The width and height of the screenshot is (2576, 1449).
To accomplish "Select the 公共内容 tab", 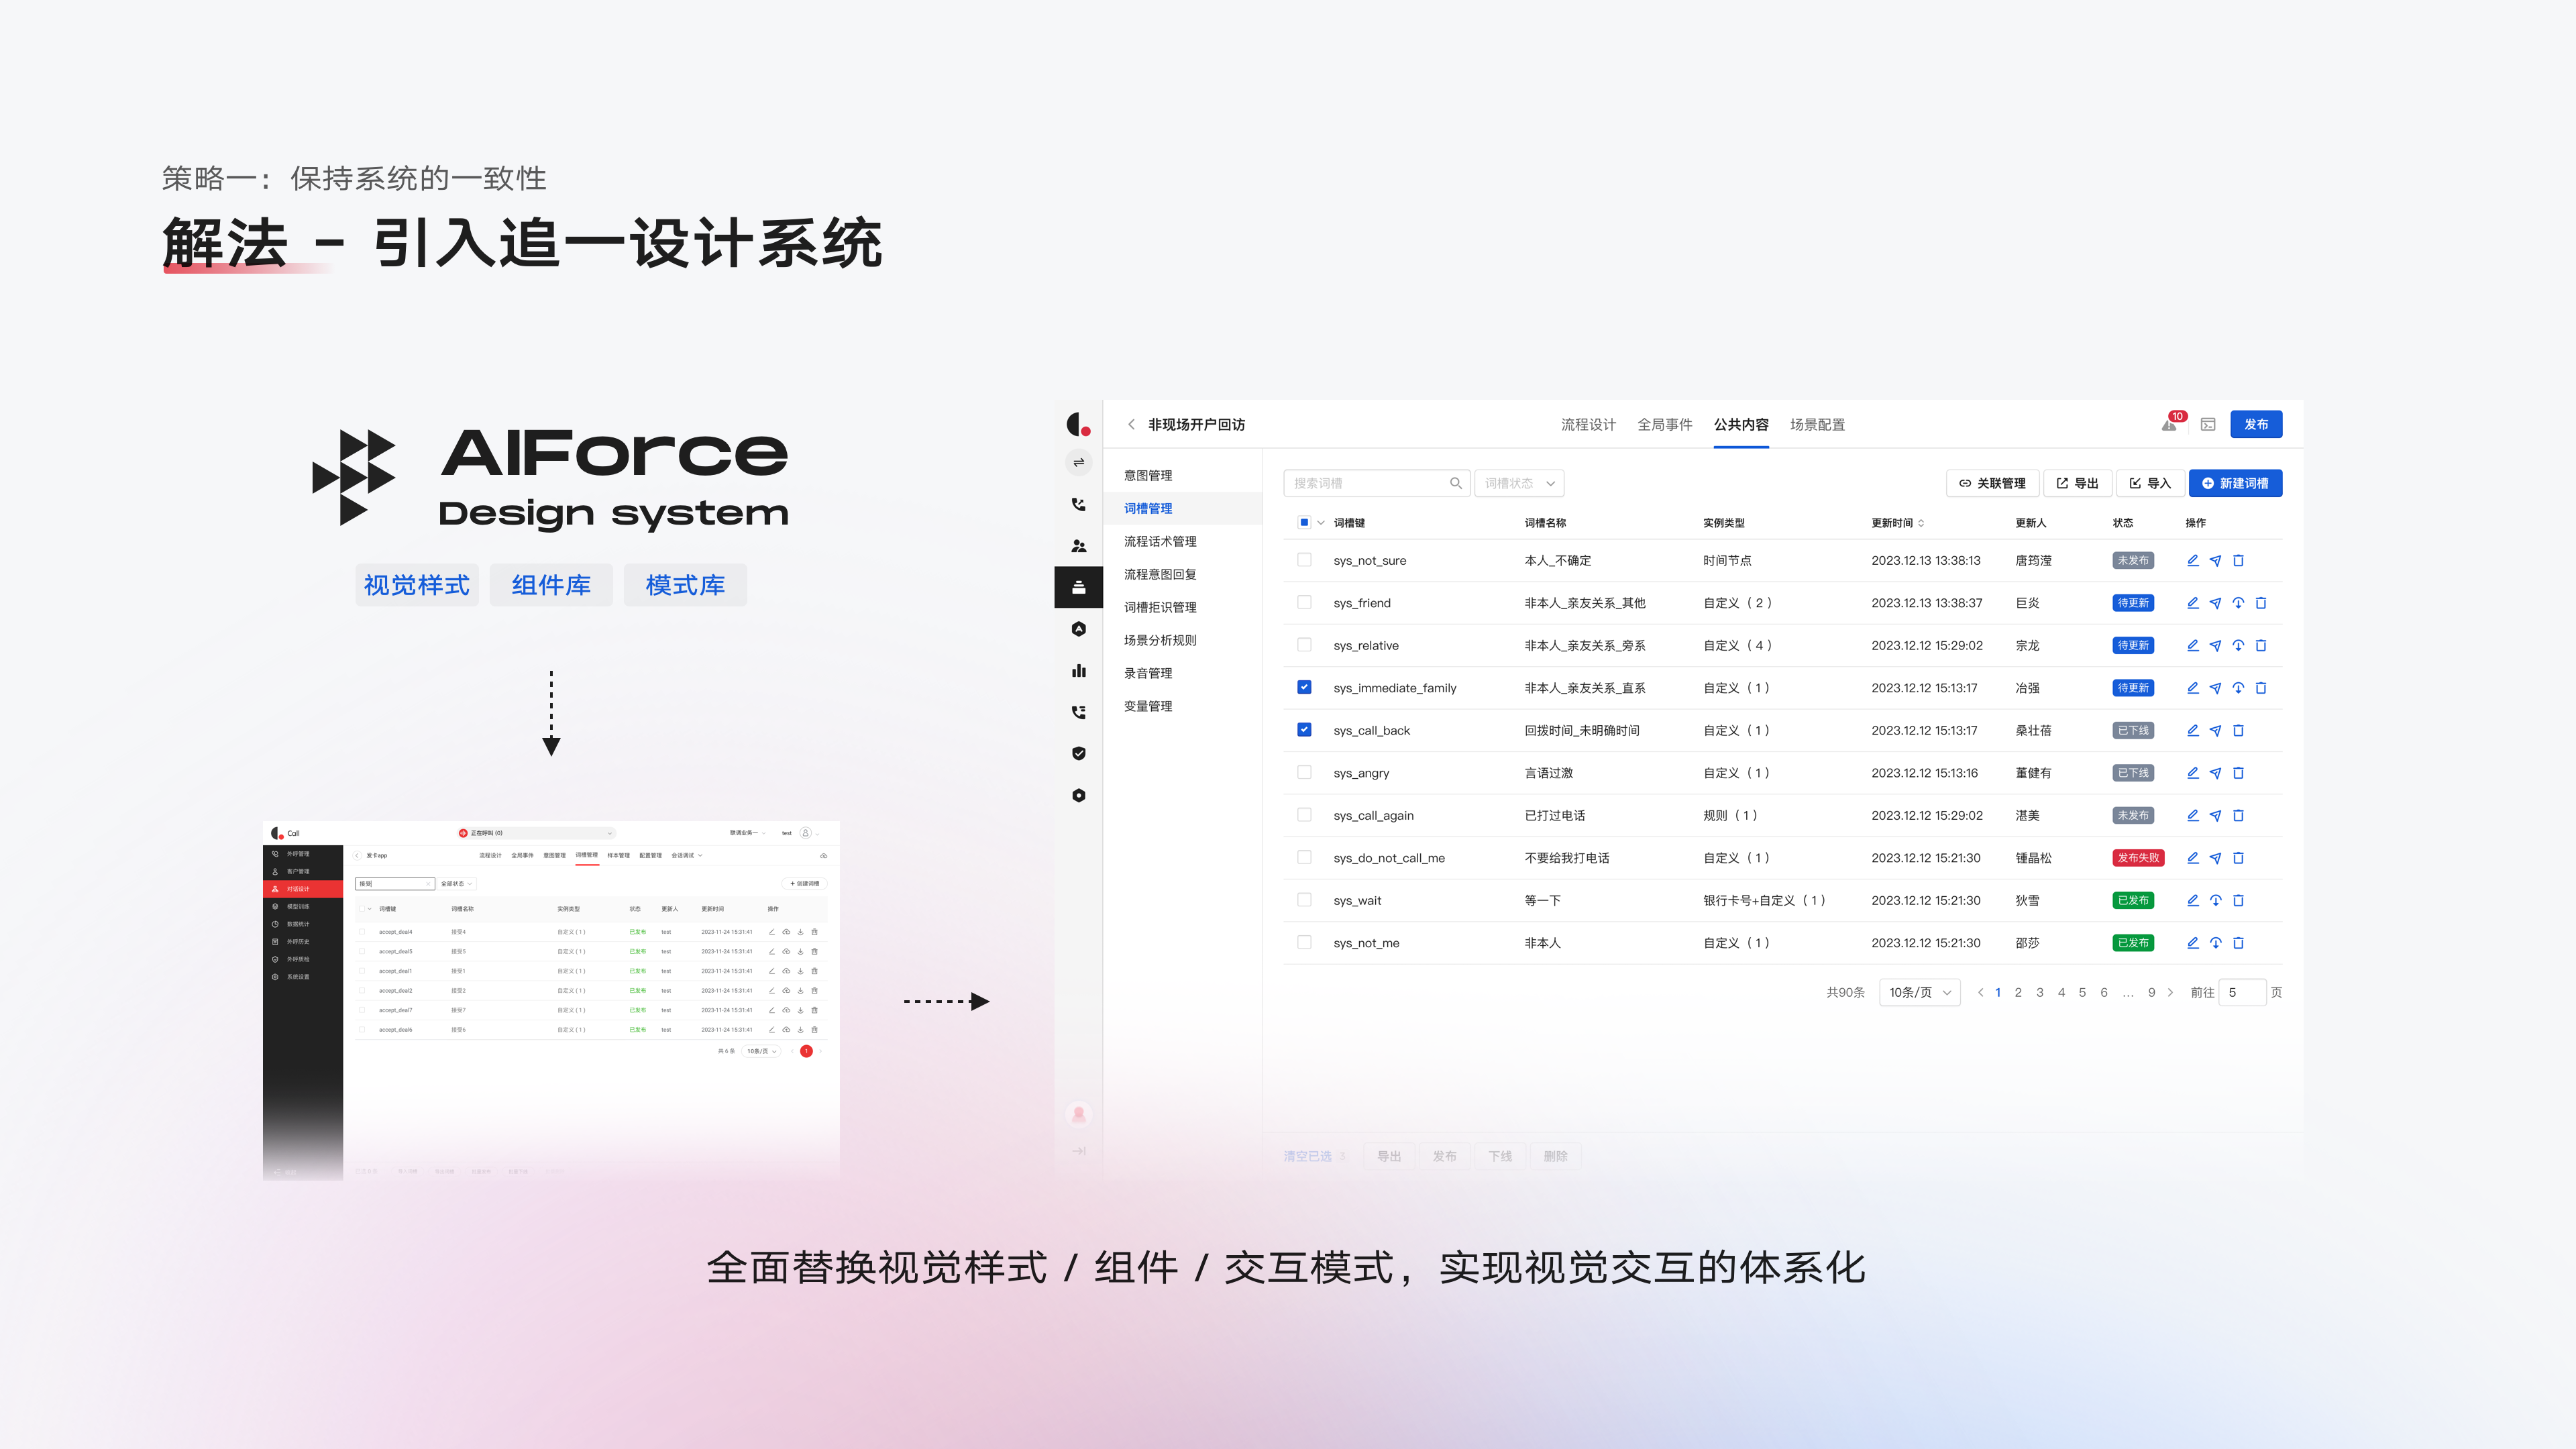I will [1741, 424].
